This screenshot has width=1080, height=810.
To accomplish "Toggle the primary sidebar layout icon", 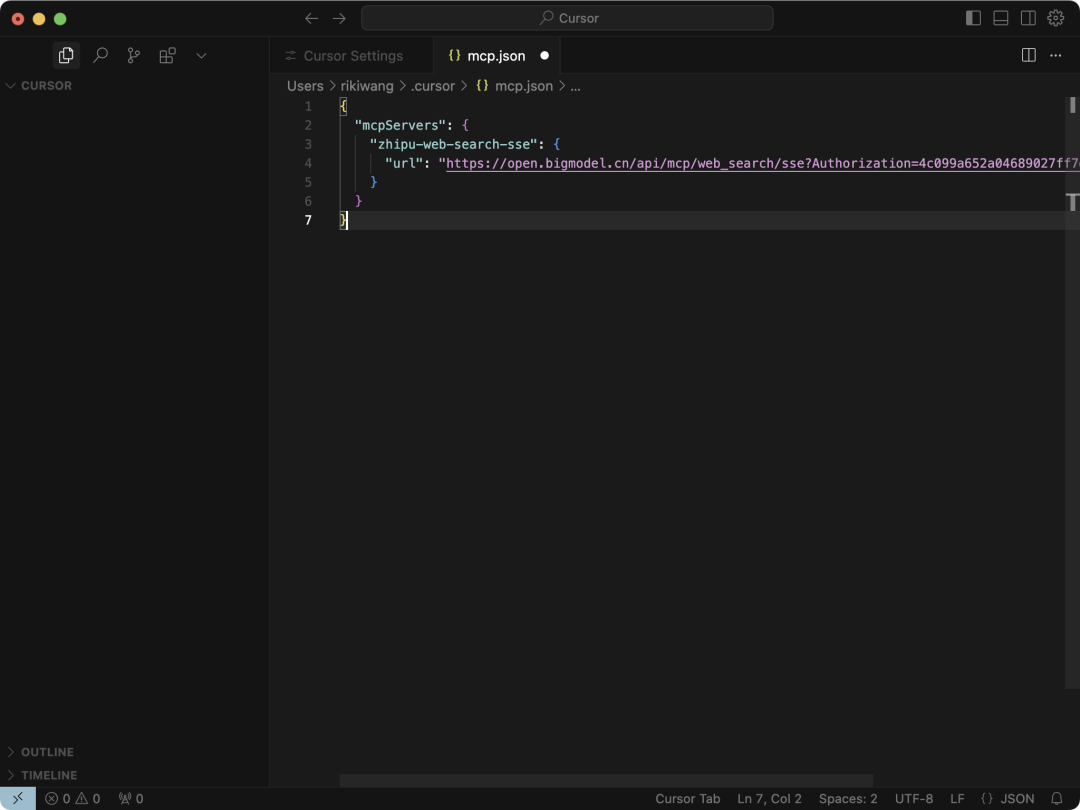I will click(973, 18).
